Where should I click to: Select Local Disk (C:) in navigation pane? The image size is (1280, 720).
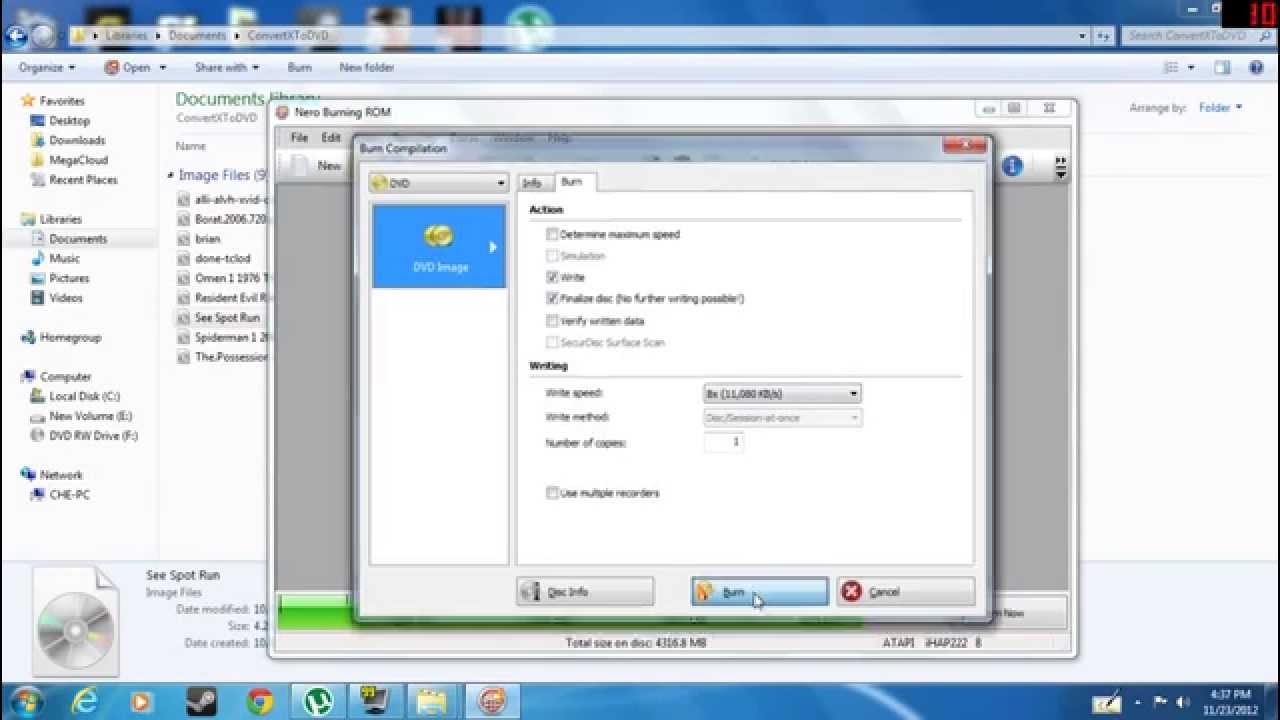tap(84, 396)
